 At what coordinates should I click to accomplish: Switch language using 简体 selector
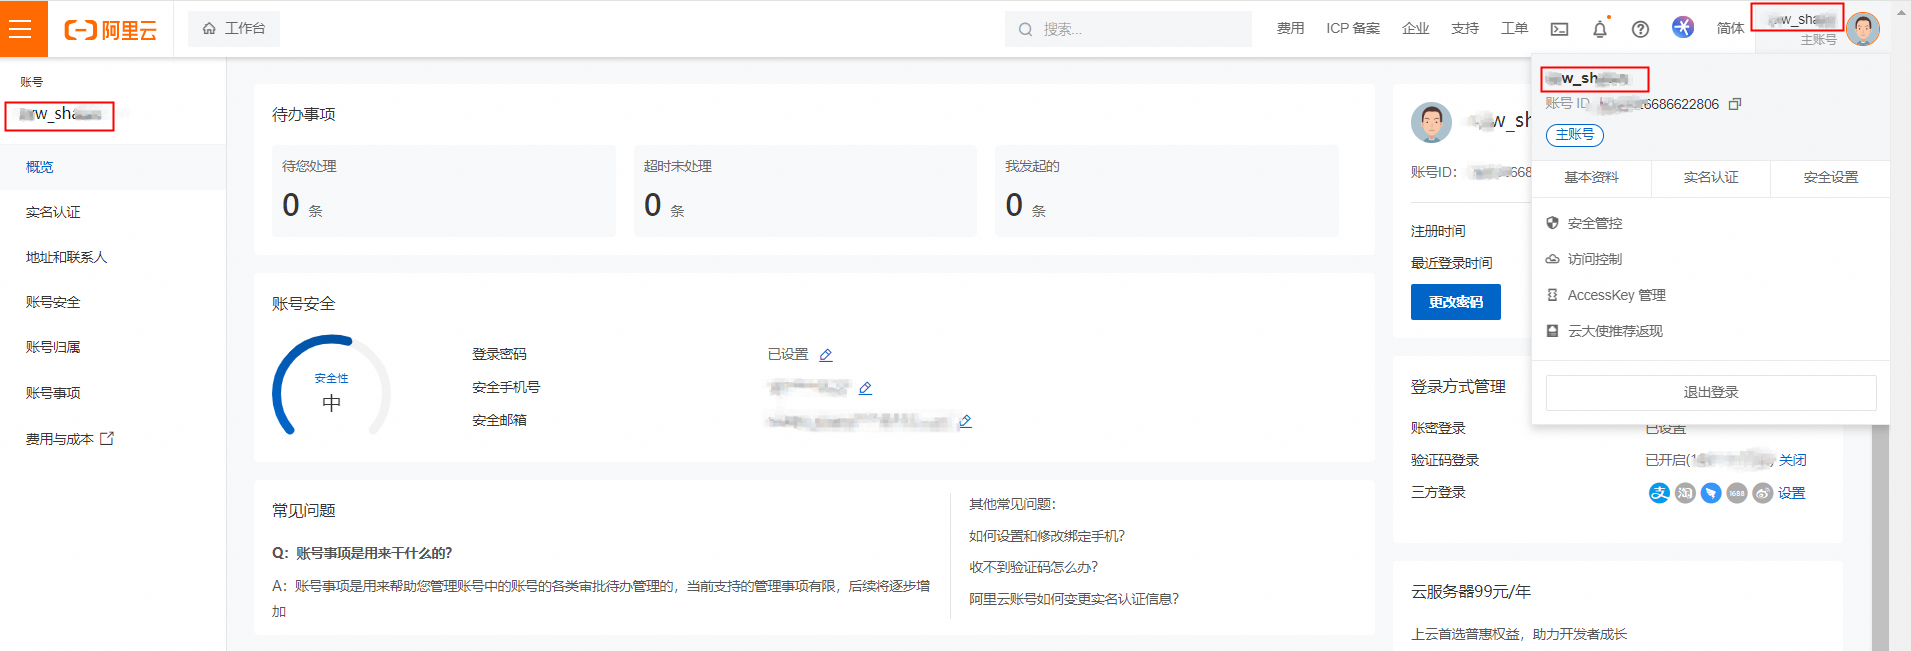point(1730,29)
